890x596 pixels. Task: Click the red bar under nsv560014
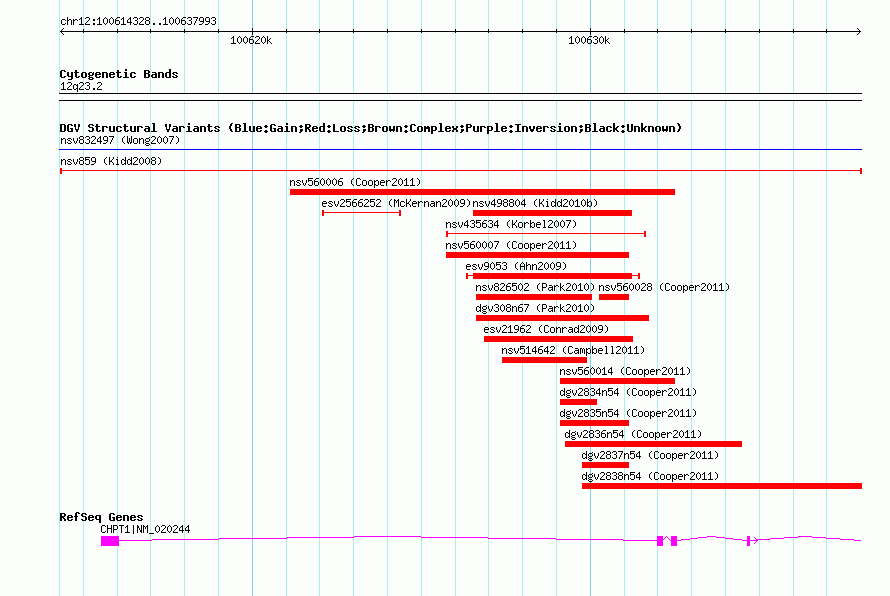point(617,381)
